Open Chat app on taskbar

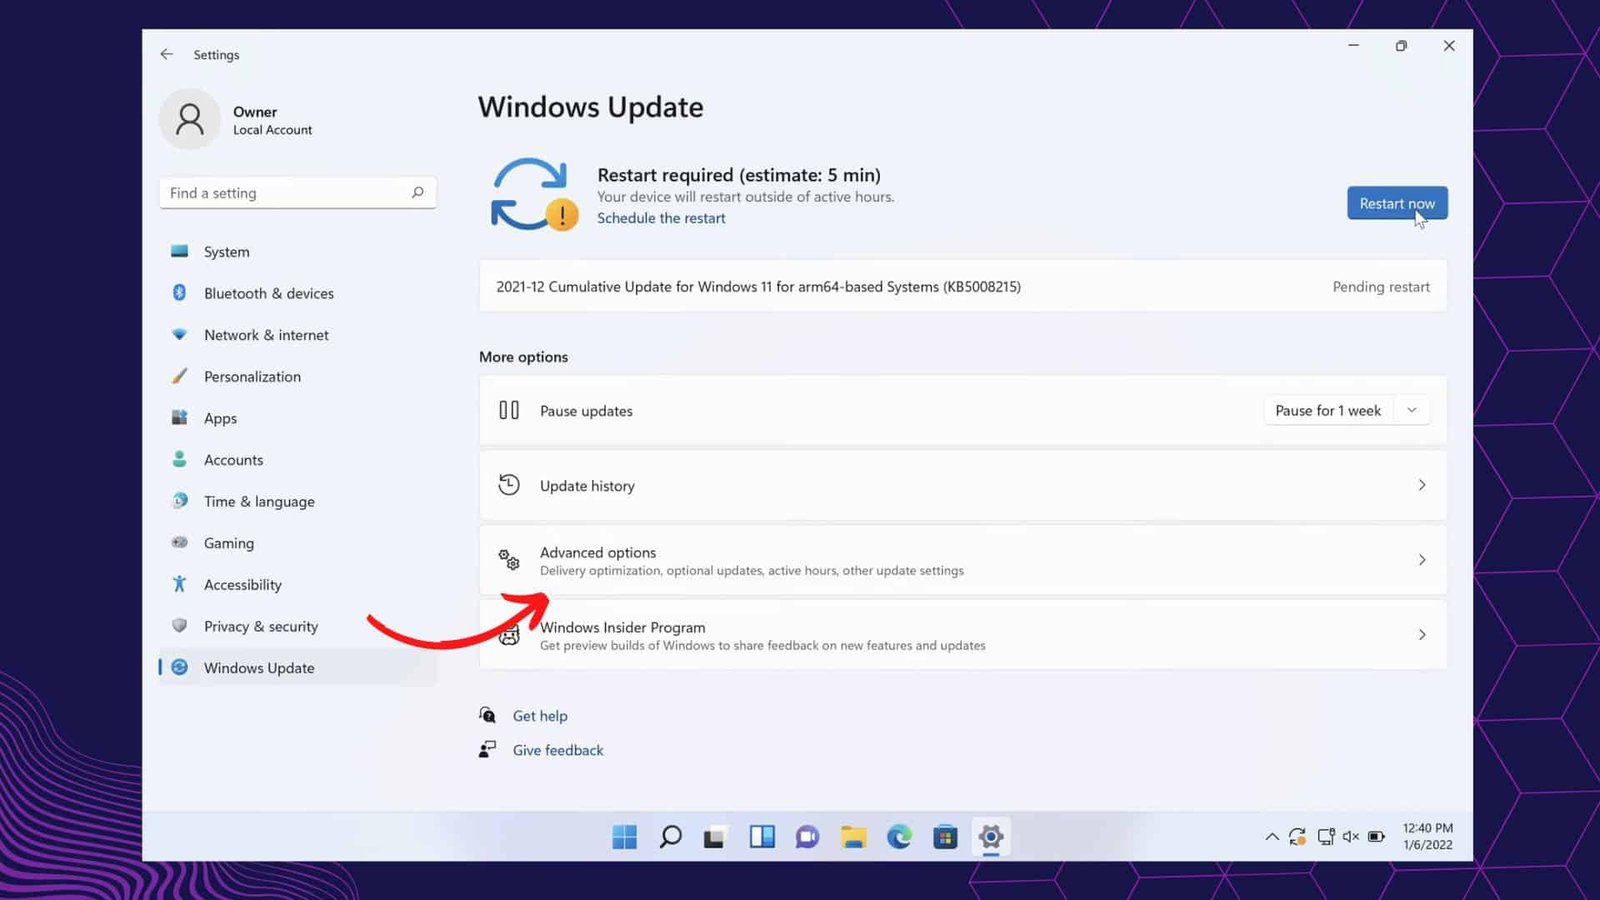tap(807, 837)
